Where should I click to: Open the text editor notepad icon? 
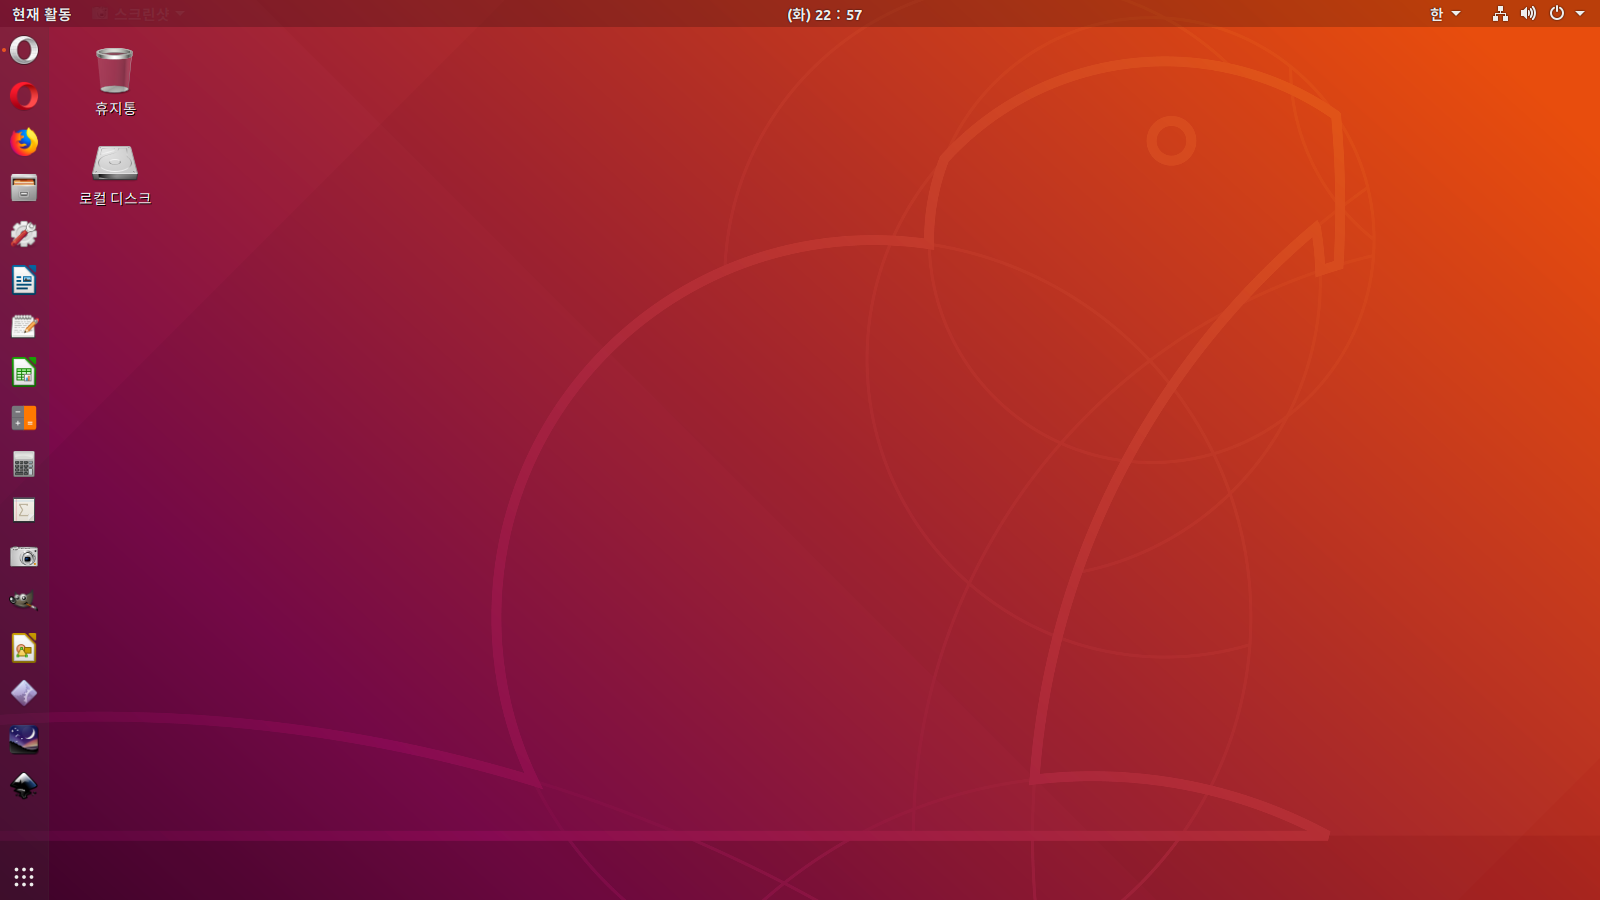[24, 326]
